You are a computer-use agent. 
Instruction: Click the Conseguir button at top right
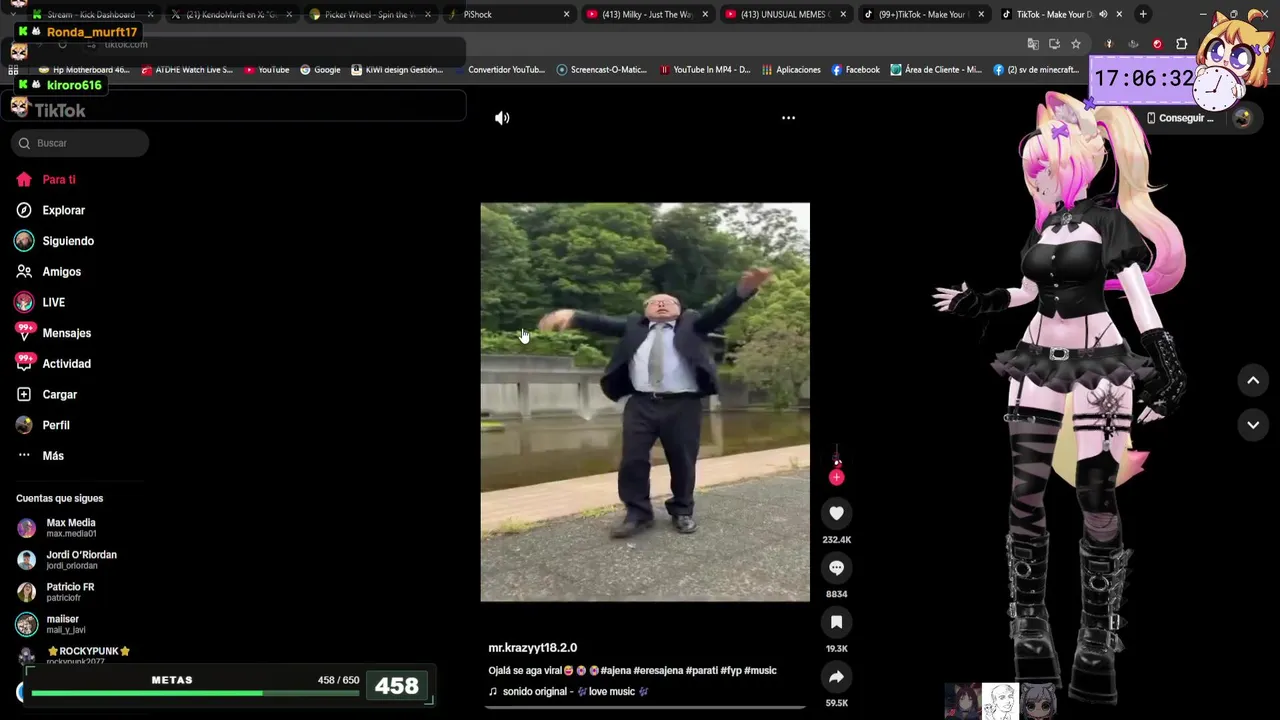1181,118
